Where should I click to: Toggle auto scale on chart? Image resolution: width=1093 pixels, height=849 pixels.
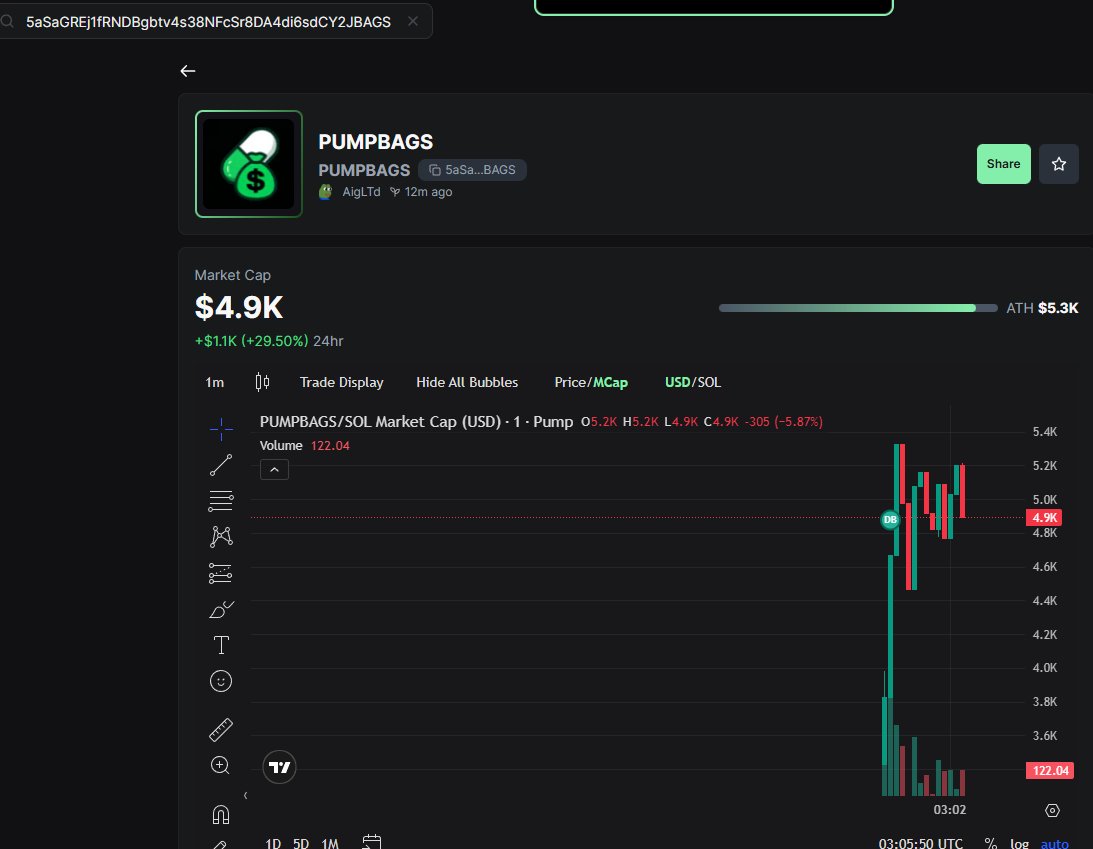click(x=1054, y=843)
